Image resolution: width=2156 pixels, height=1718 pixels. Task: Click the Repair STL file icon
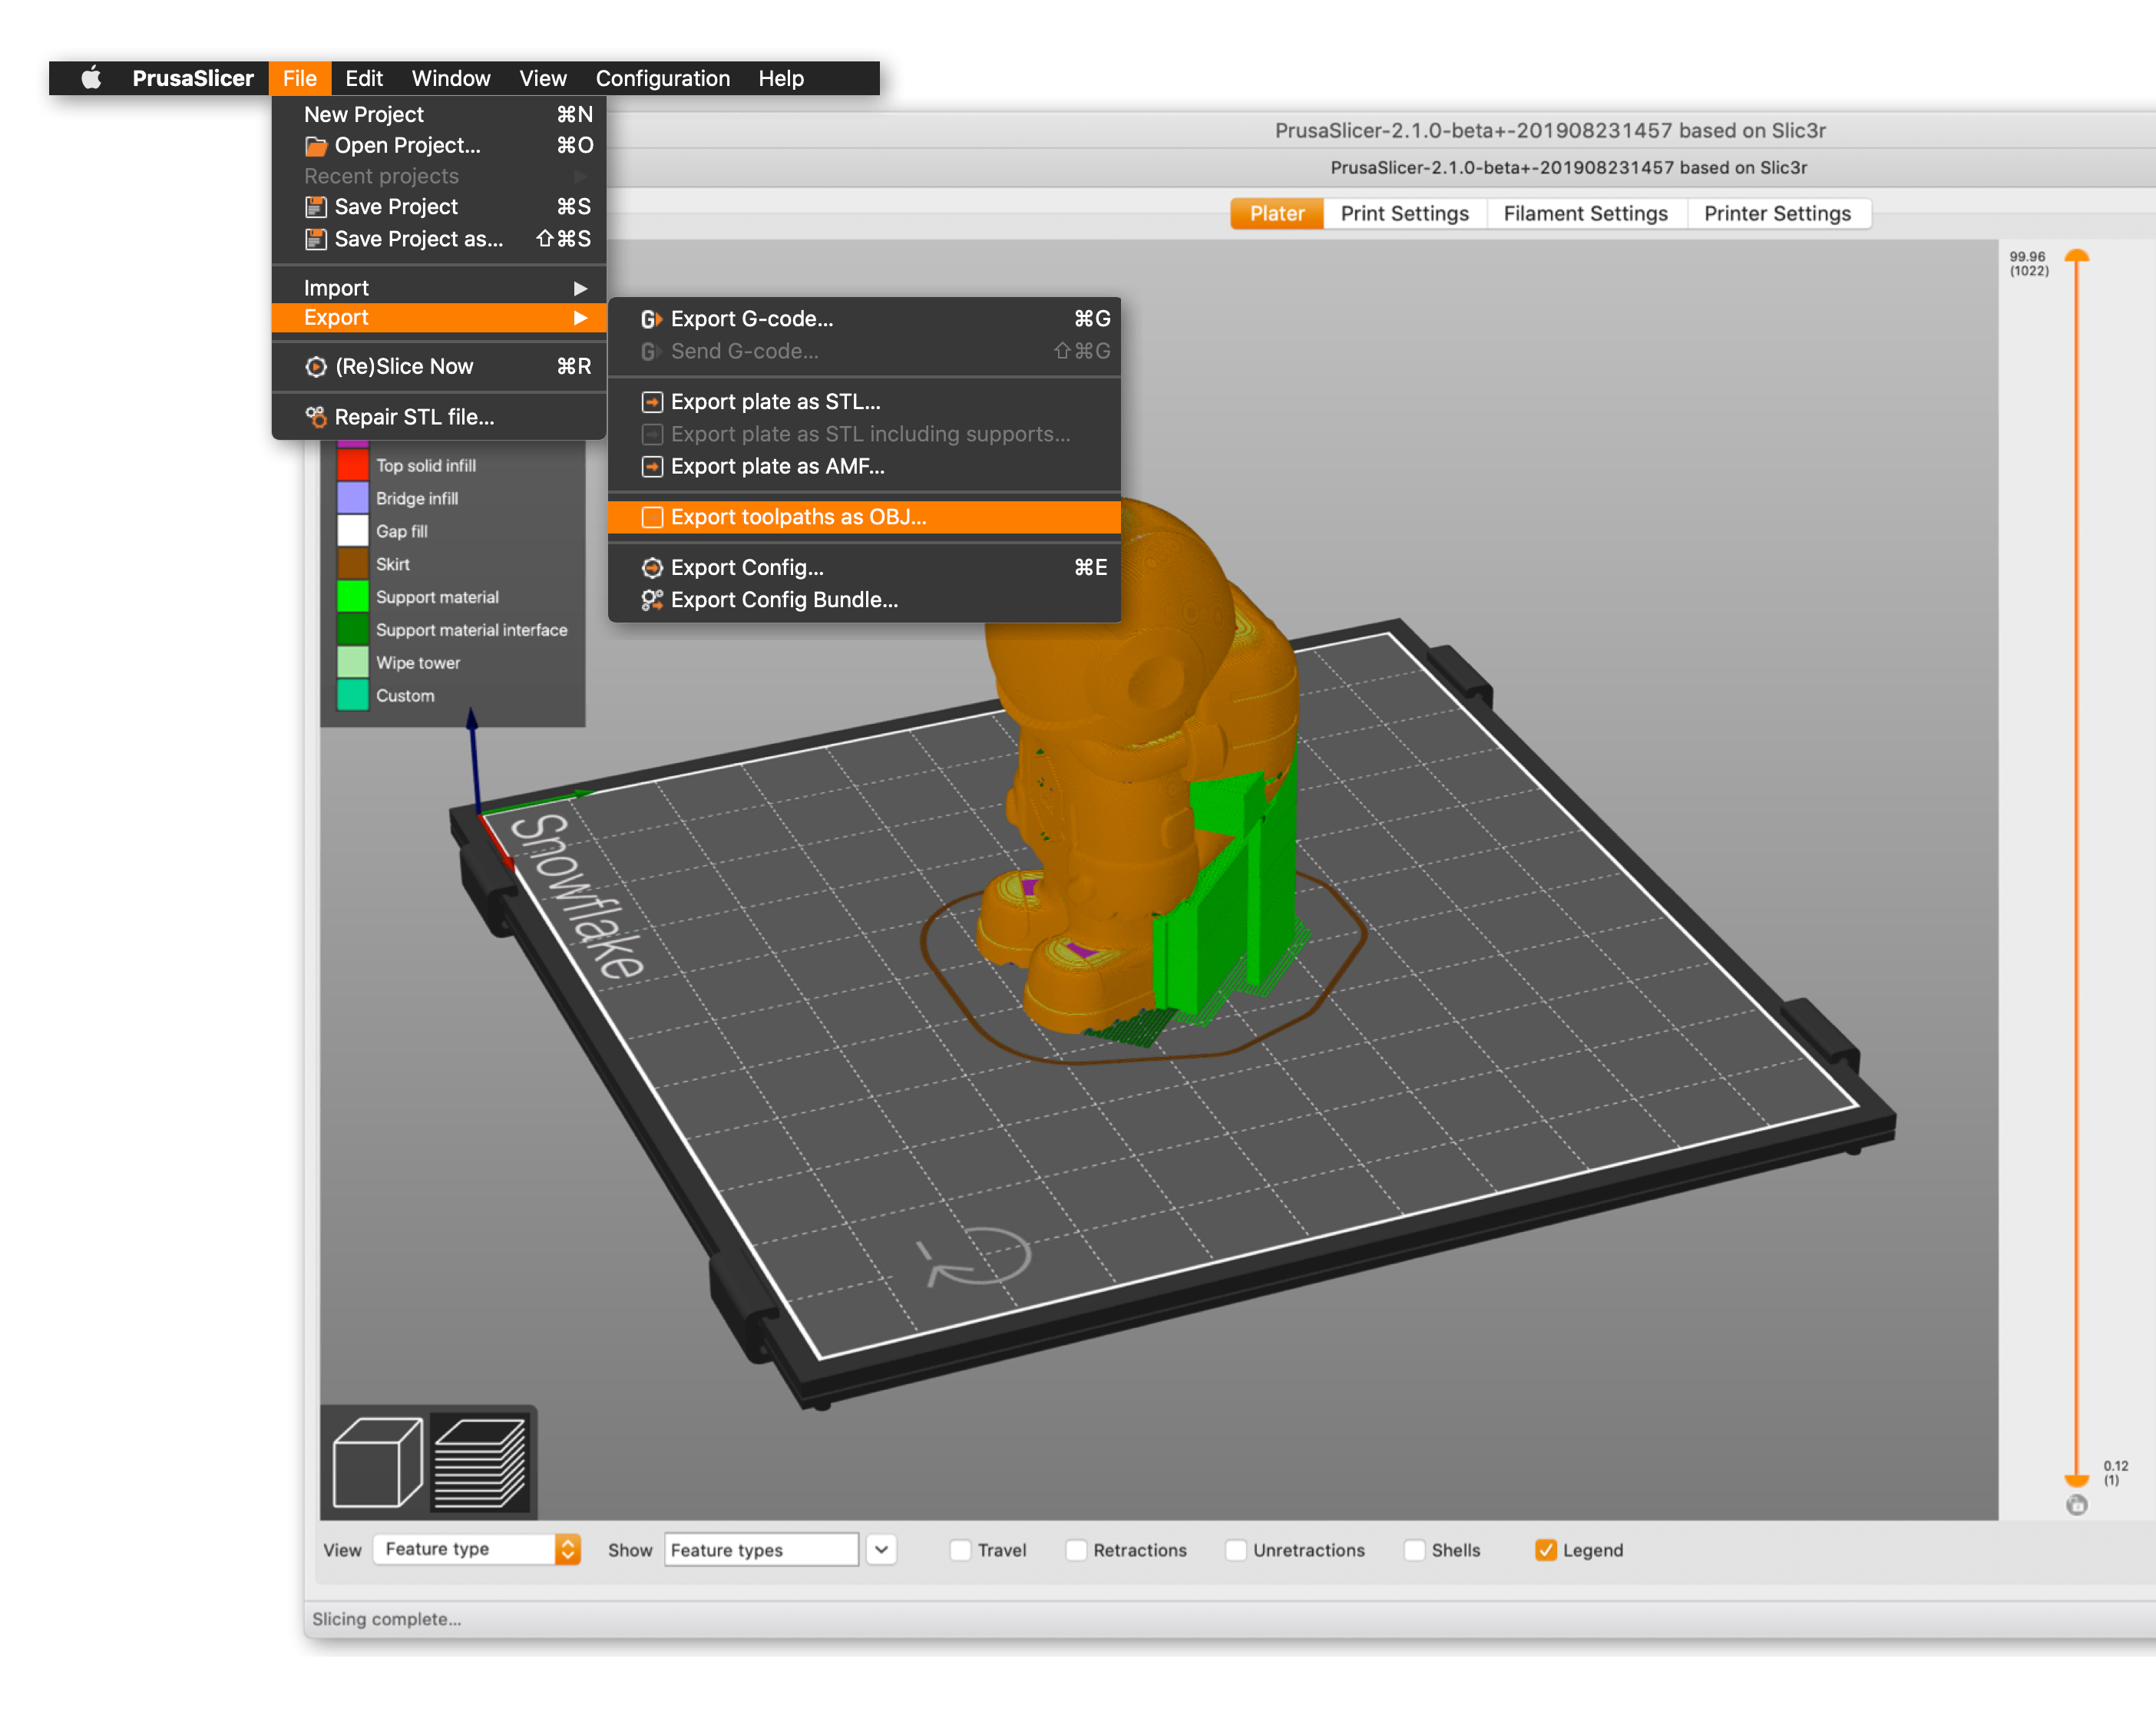316,417
